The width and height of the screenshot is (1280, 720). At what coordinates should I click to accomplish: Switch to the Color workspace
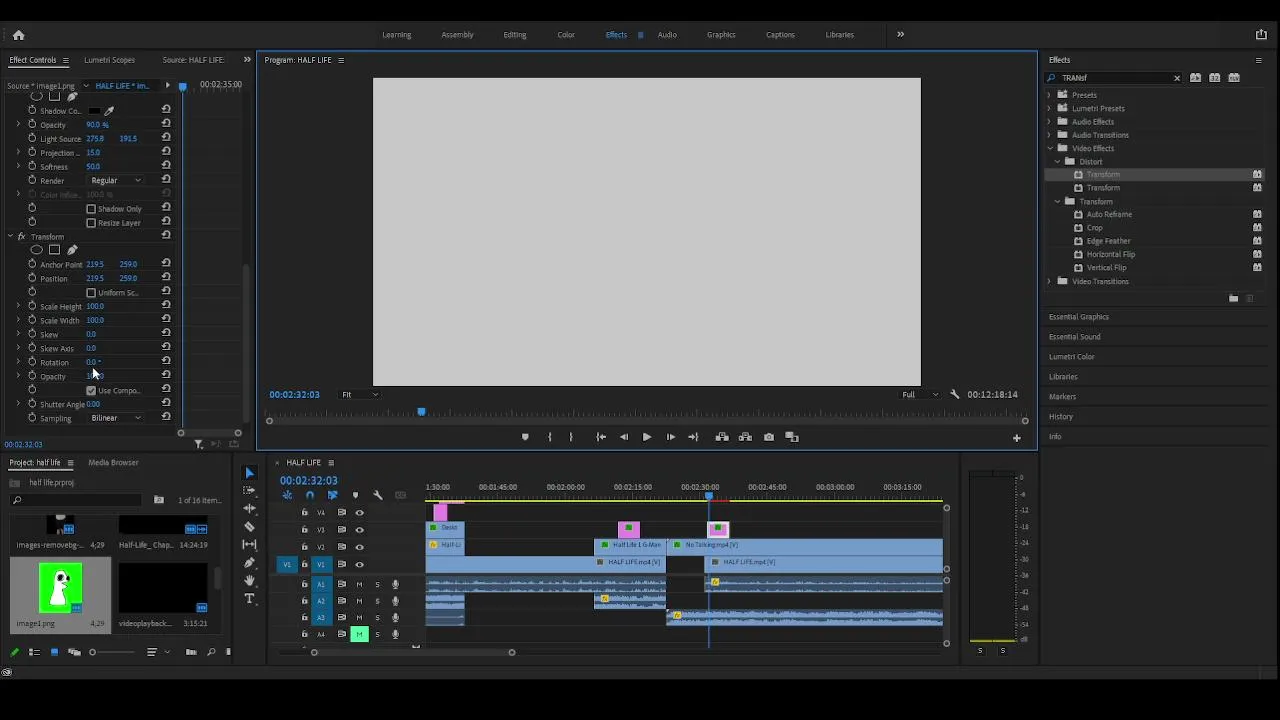pos(566,35)
